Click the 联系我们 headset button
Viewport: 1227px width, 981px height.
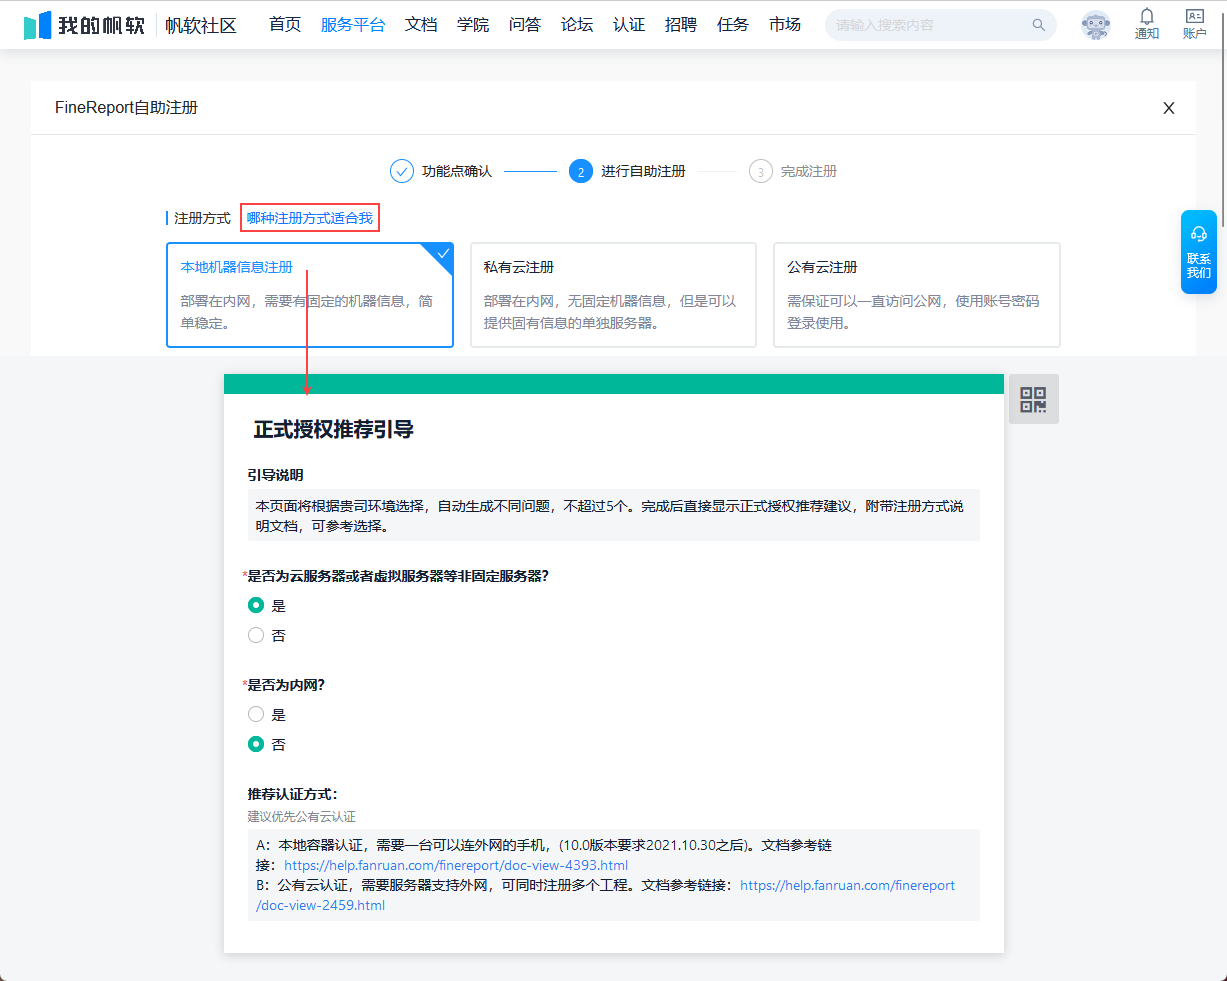1199,252
